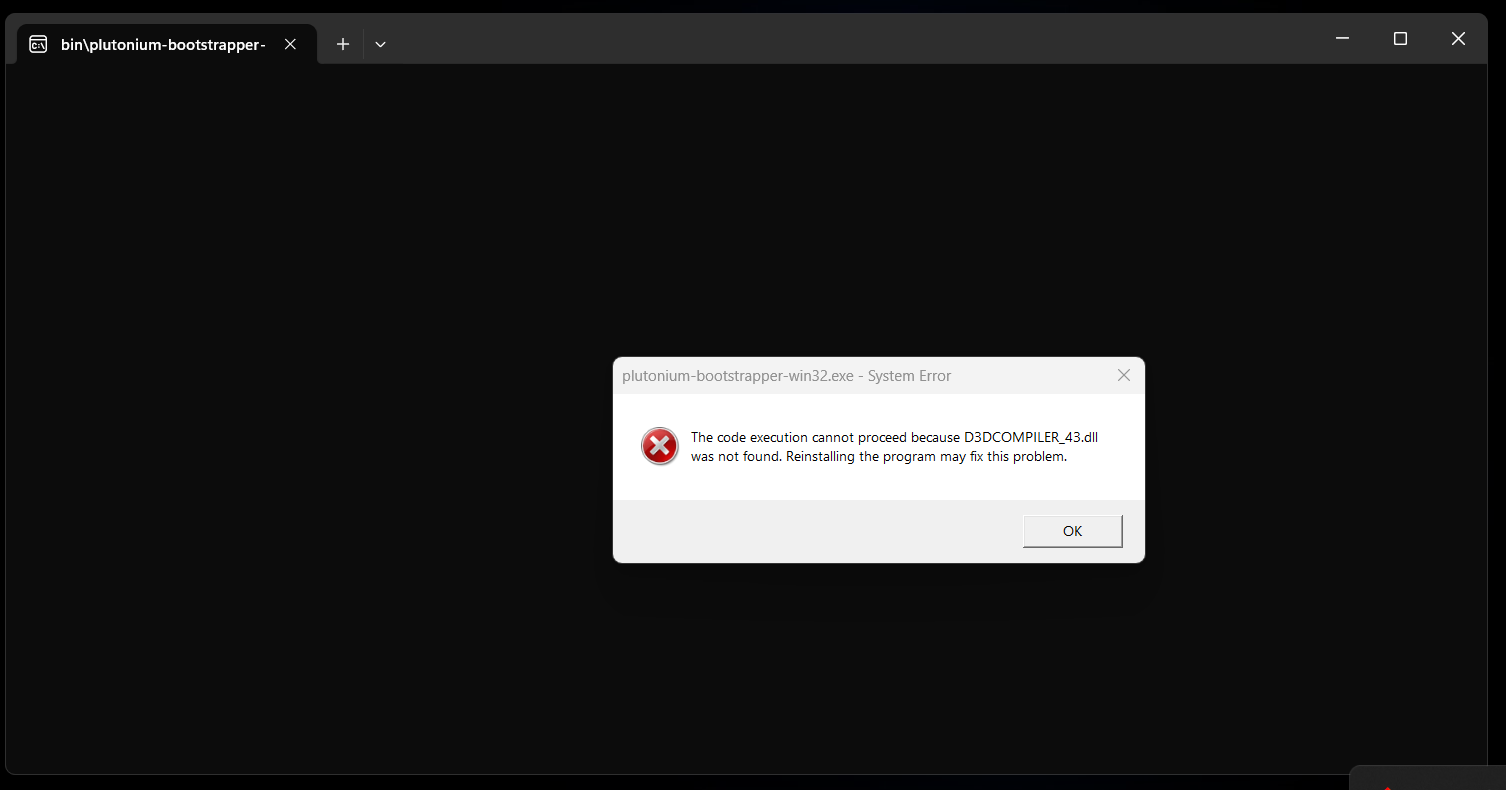
Task: Close the Windows Terminal window
Action: click(1458, 39)
